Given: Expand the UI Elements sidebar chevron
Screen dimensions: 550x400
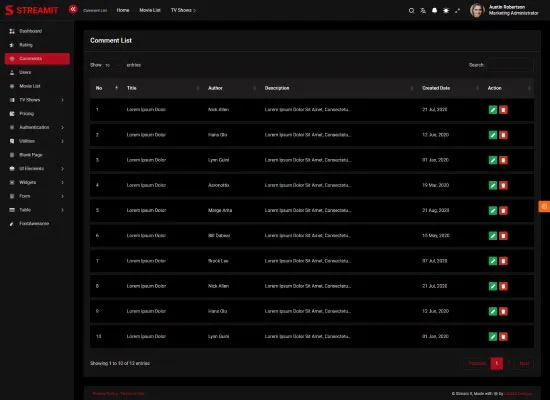Looking at the screenshot, I should coord(62,168).
